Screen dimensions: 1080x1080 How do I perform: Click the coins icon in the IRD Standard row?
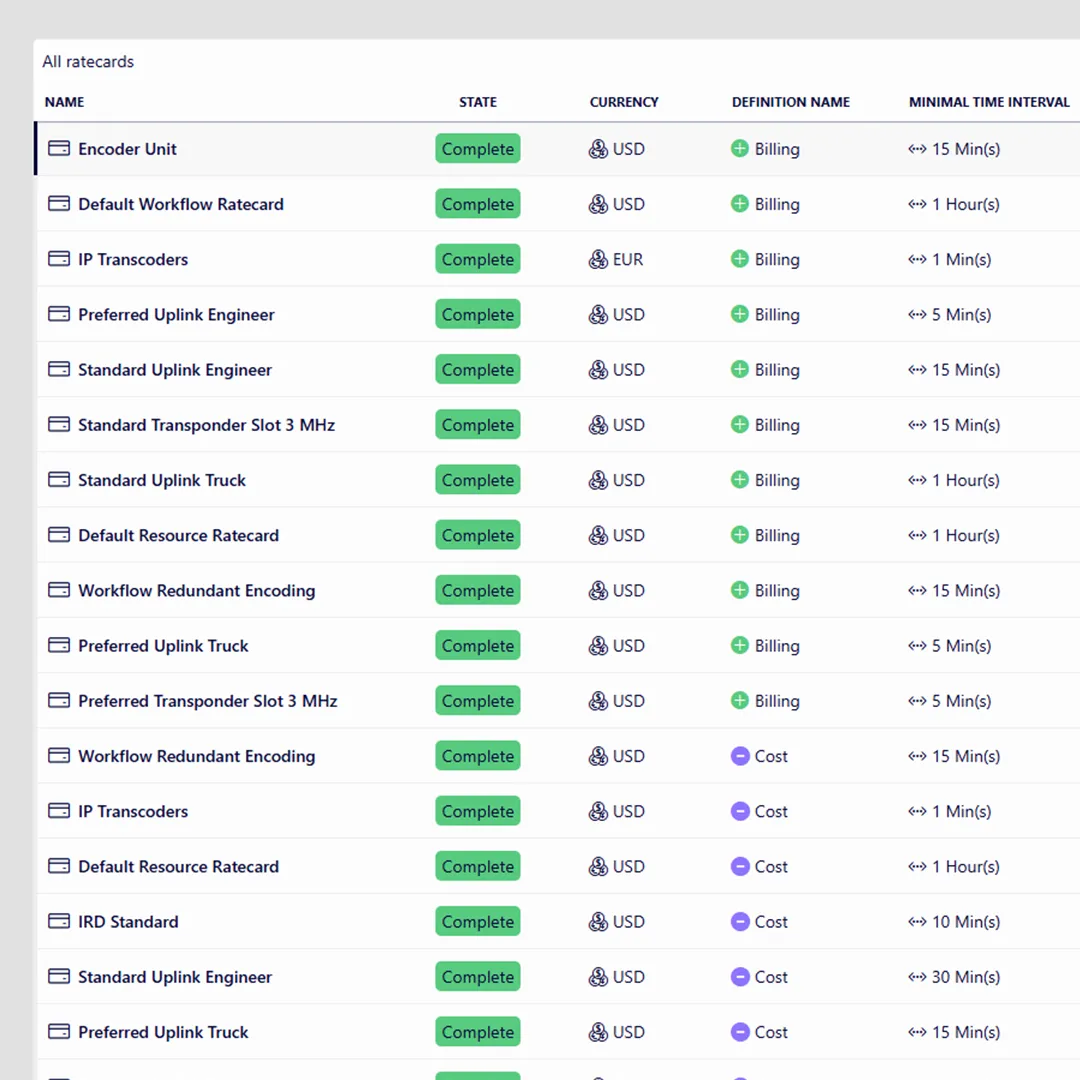(598, 922)
